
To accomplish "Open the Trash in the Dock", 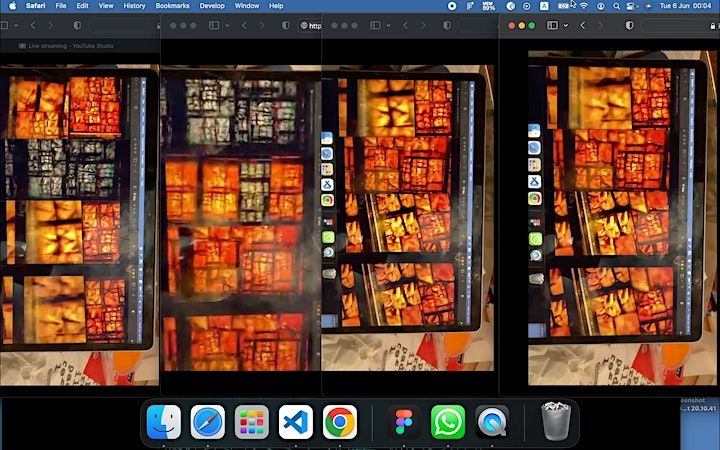I will pyautogui.click(x=555, y=422).
